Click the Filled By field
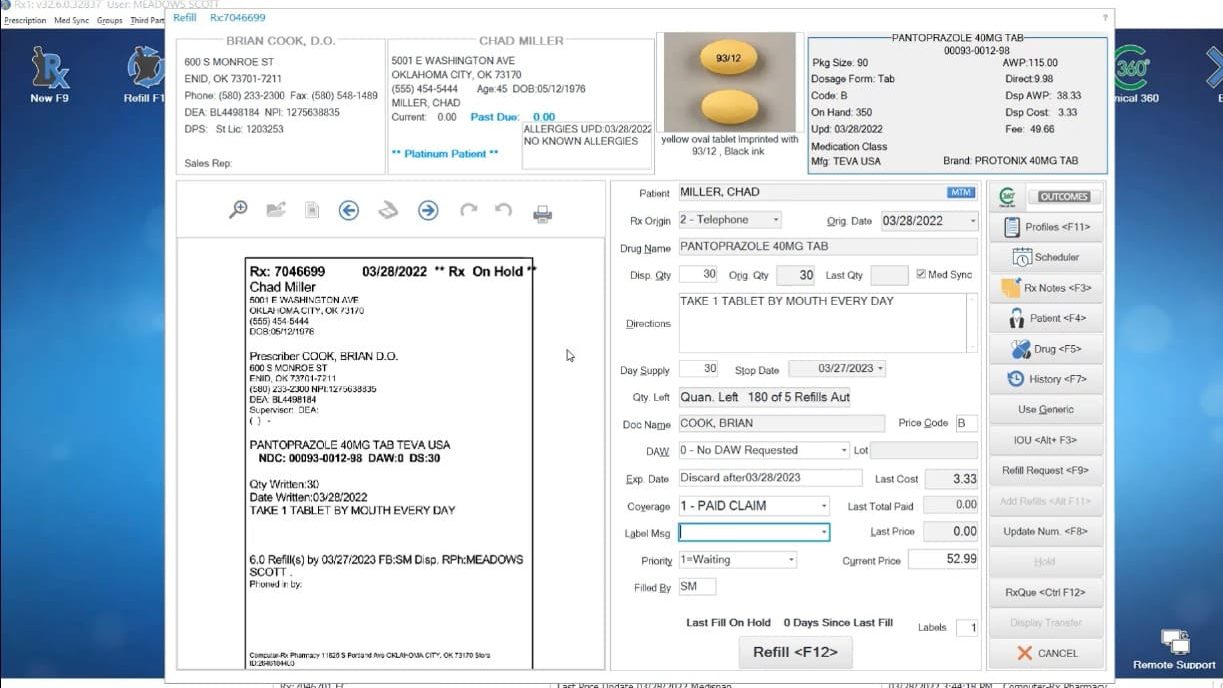Screen dimensions: 1223x688 [697, 587]
